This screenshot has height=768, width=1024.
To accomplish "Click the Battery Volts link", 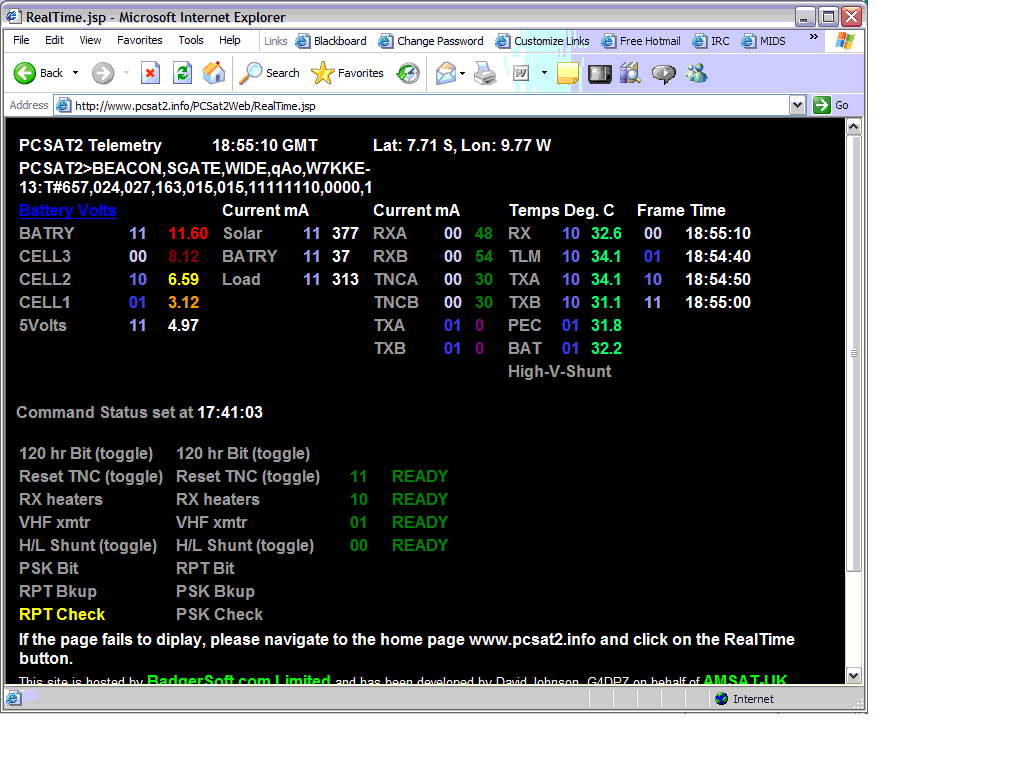I will (67, 210).
